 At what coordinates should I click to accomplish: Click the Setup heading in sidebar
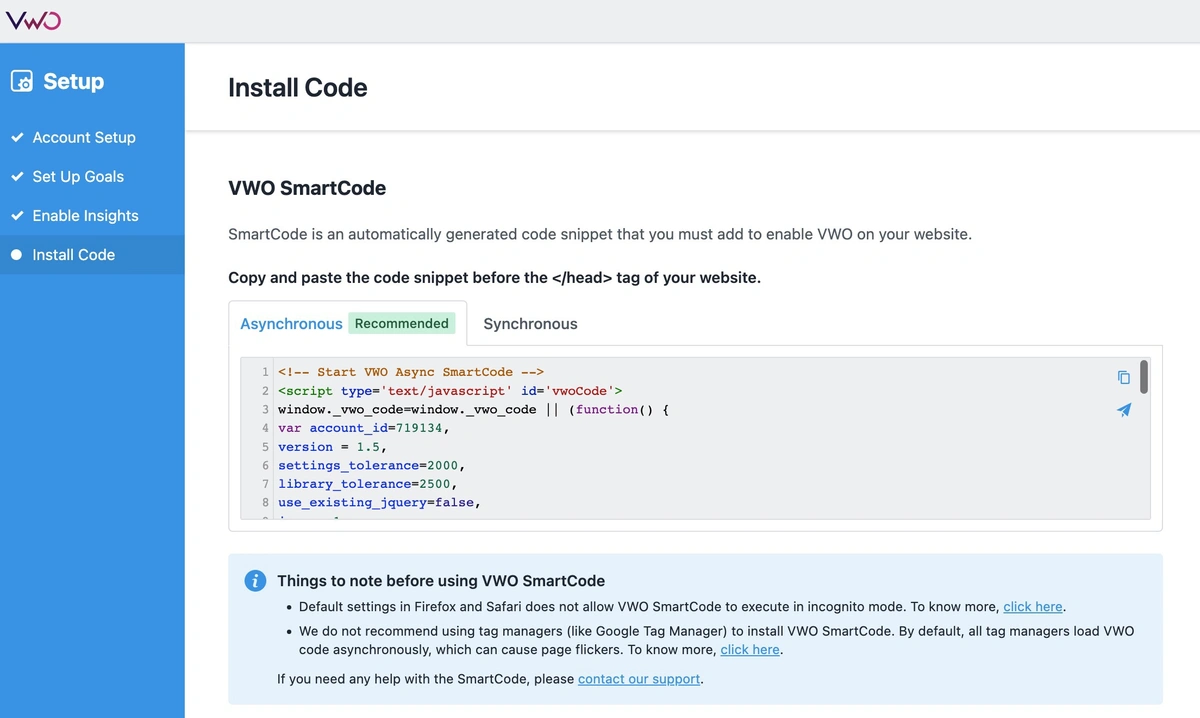pyautogui.click(x=74, y=82)
